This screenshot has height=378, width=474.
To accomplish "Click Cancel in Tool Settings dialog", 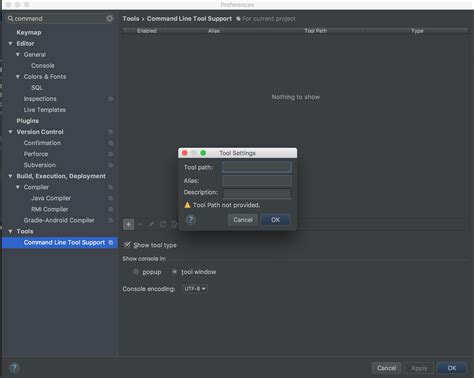I will (243, 220).
